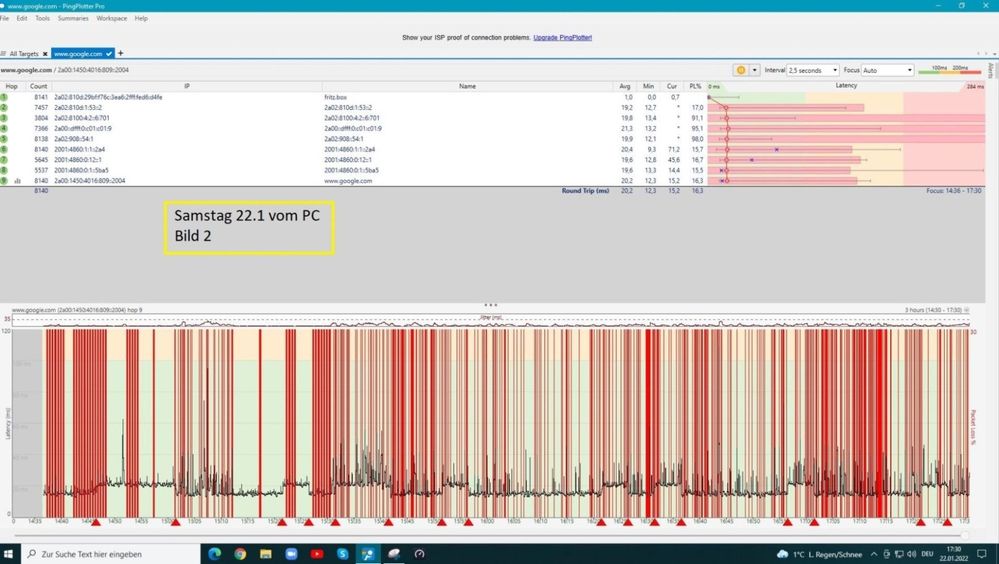
Task: Open the Interval 2,5 seconds dropdown
Action: [813, 70]
